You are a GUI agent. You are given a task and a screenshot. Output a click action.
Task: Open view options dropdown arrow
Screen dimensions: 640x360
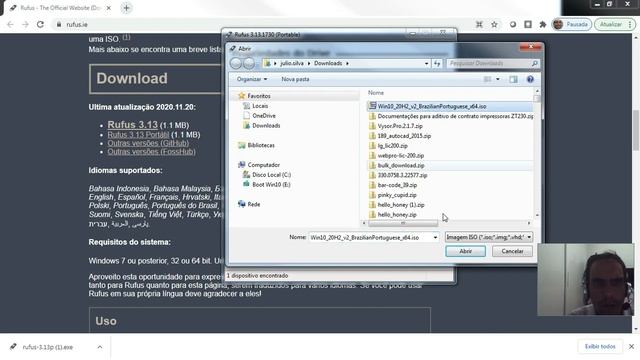(498, 79)
